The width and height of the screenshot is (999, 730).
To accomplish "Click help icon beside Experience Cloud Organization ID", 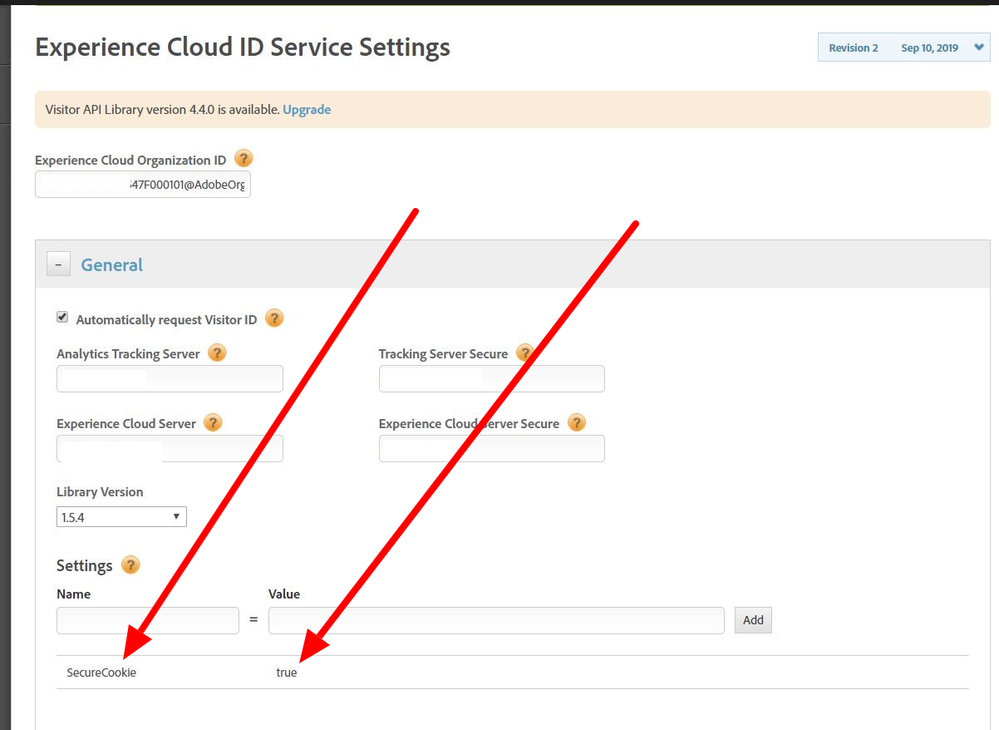I will [x=243, y=159].
